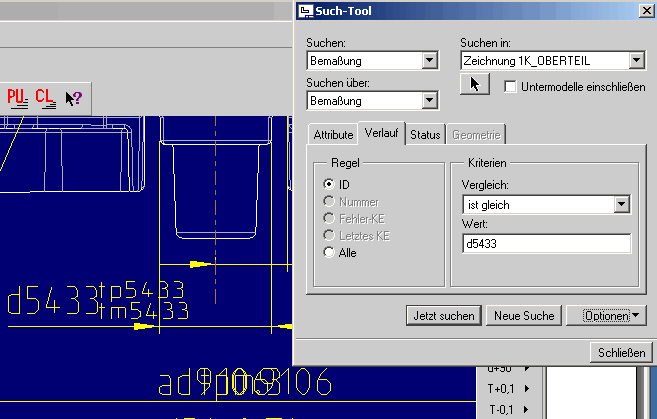Open the Suchen in dropdown
657x419 pixels.
point(636,60)
